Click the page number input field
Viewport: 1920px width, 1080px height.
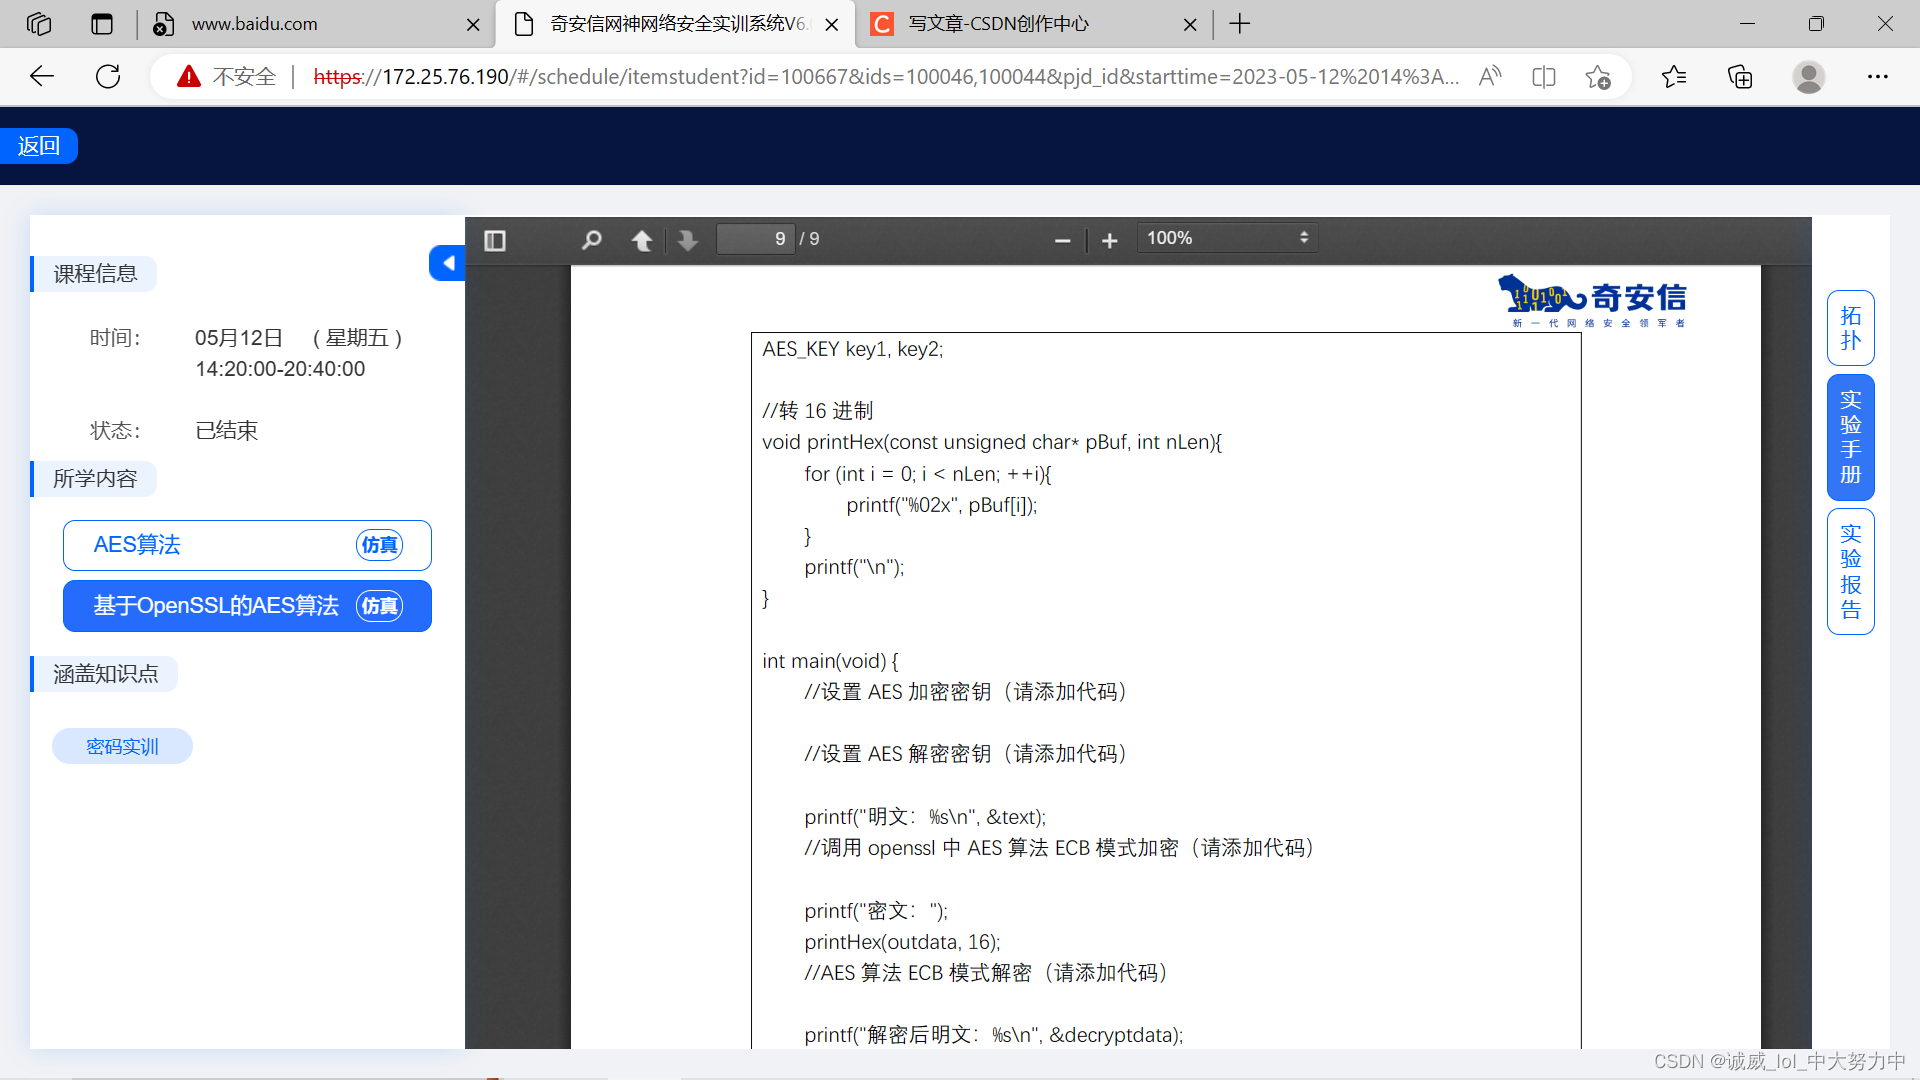[756, 238]
